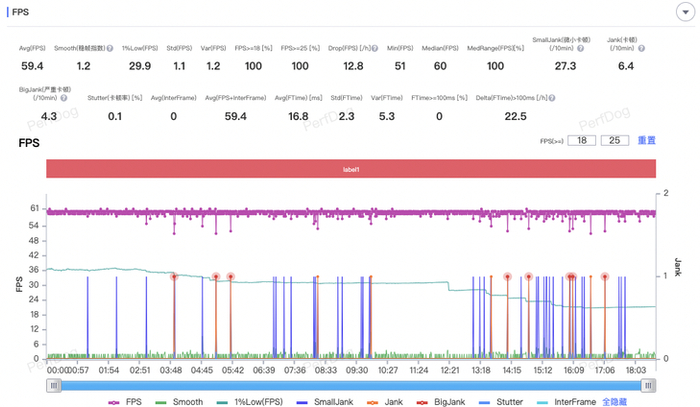The image size is (700, 407).
Task: Click the FPS threshold field showing 18
Action: pos(582,141)
